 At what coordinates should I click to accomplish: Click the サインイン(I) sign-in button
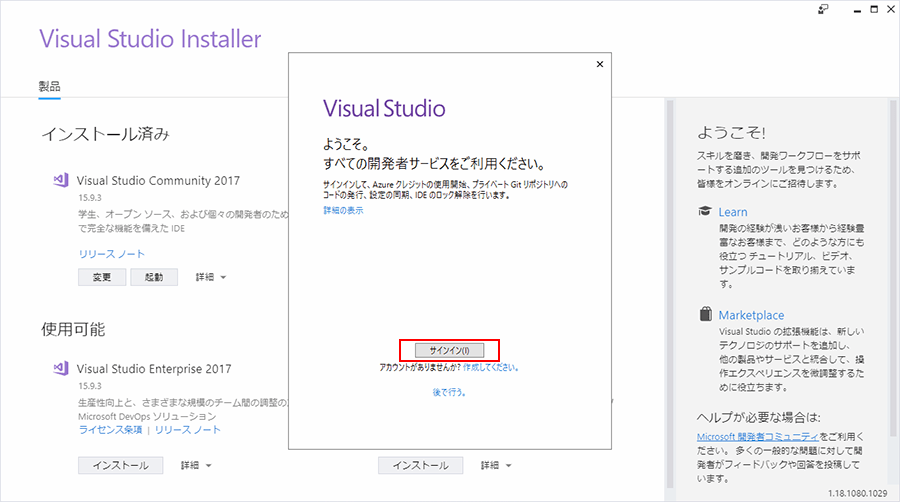[449, 351]
